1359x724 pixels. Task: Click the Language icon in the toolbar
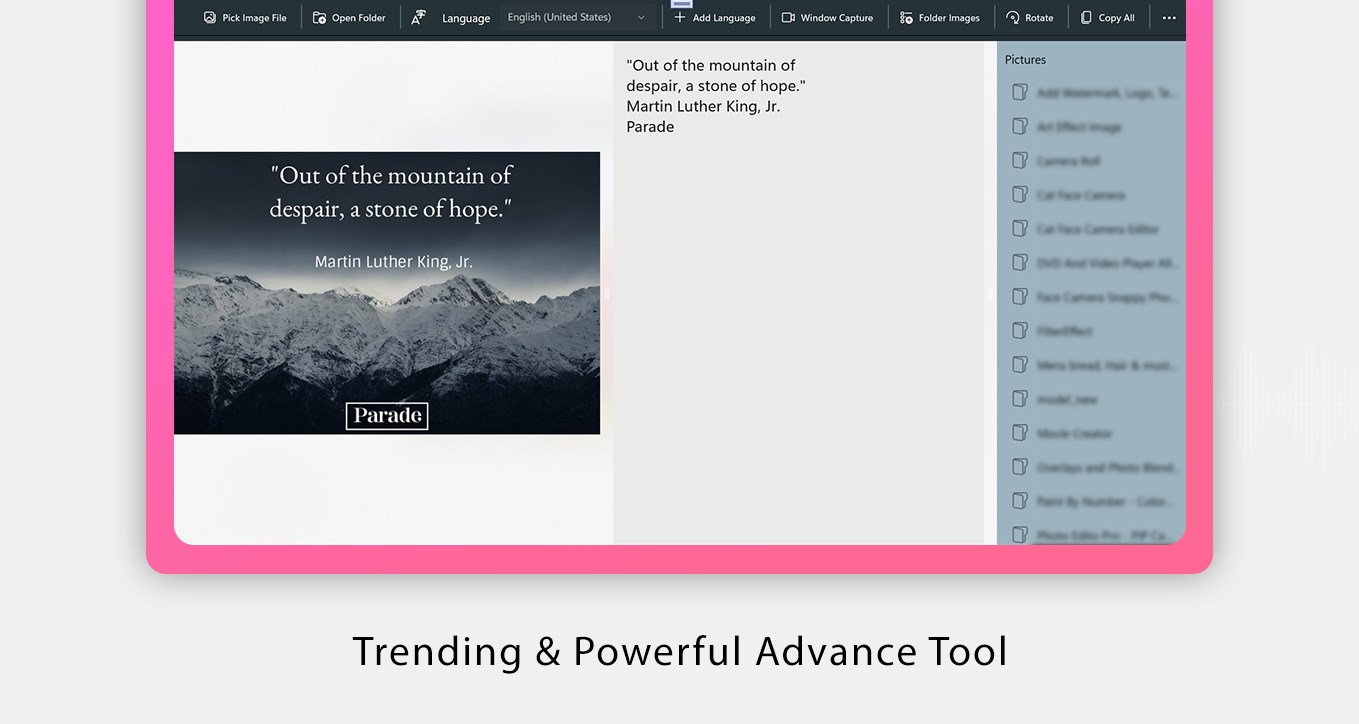[x=419, y=17]
